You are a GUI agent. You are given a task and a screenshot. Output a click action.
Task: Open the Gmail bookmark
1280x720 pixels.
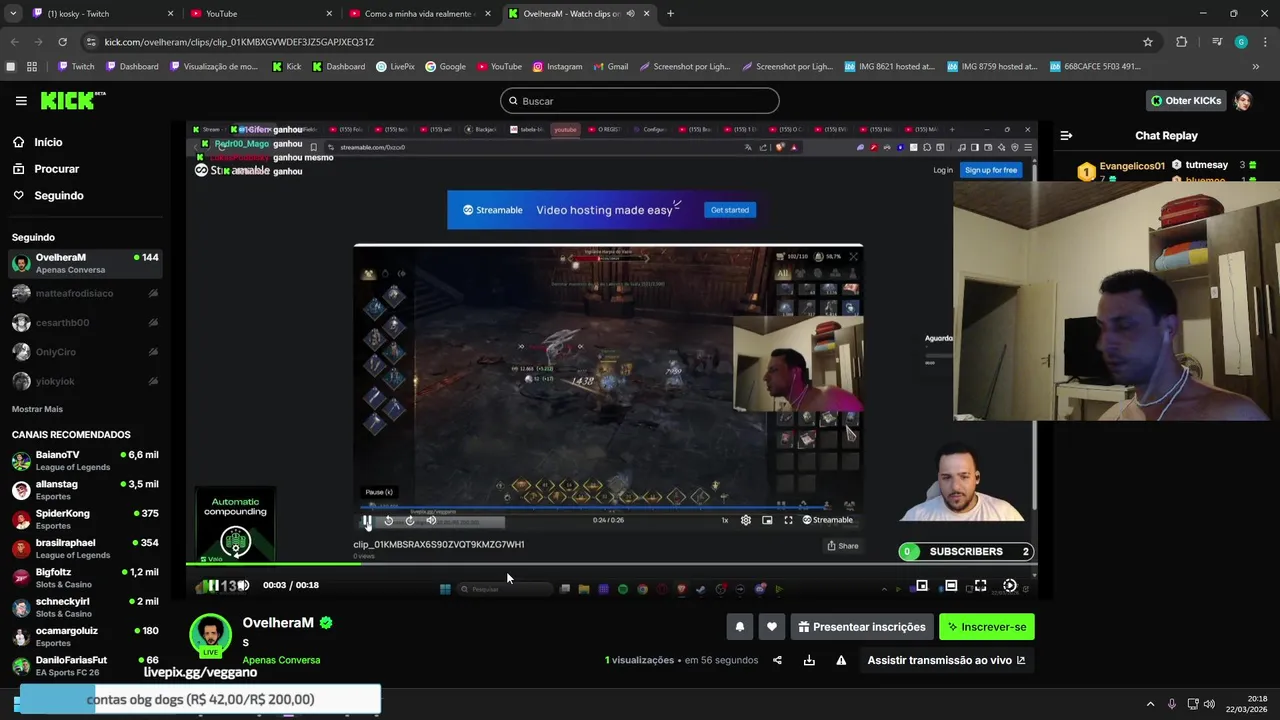[x=610, y=67]
